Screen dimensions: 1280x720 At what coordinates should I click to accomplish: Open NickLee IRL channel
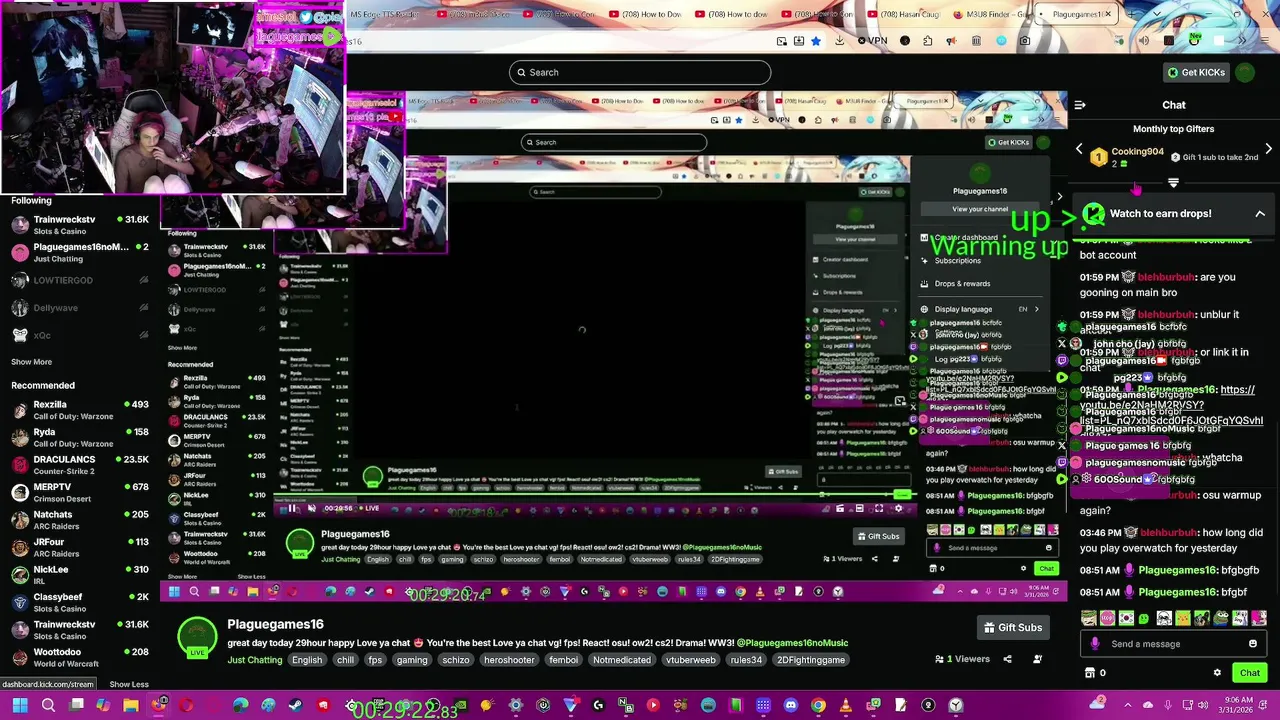click(78, 574)
